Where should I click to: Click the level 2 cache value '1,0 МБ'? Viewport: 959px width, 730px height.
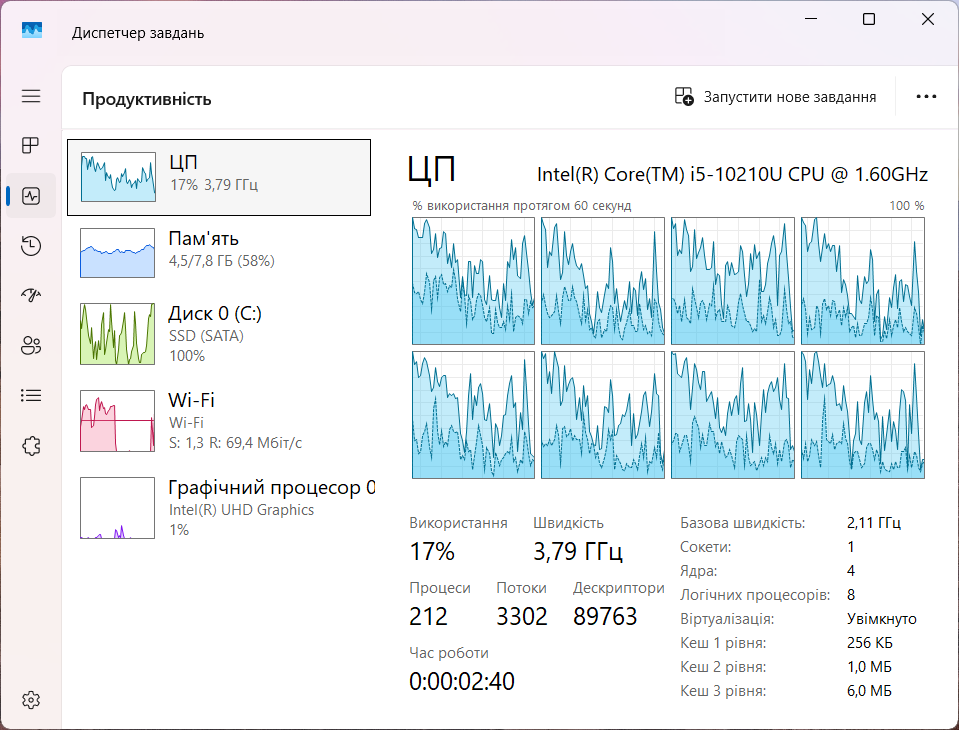point(869,666)
